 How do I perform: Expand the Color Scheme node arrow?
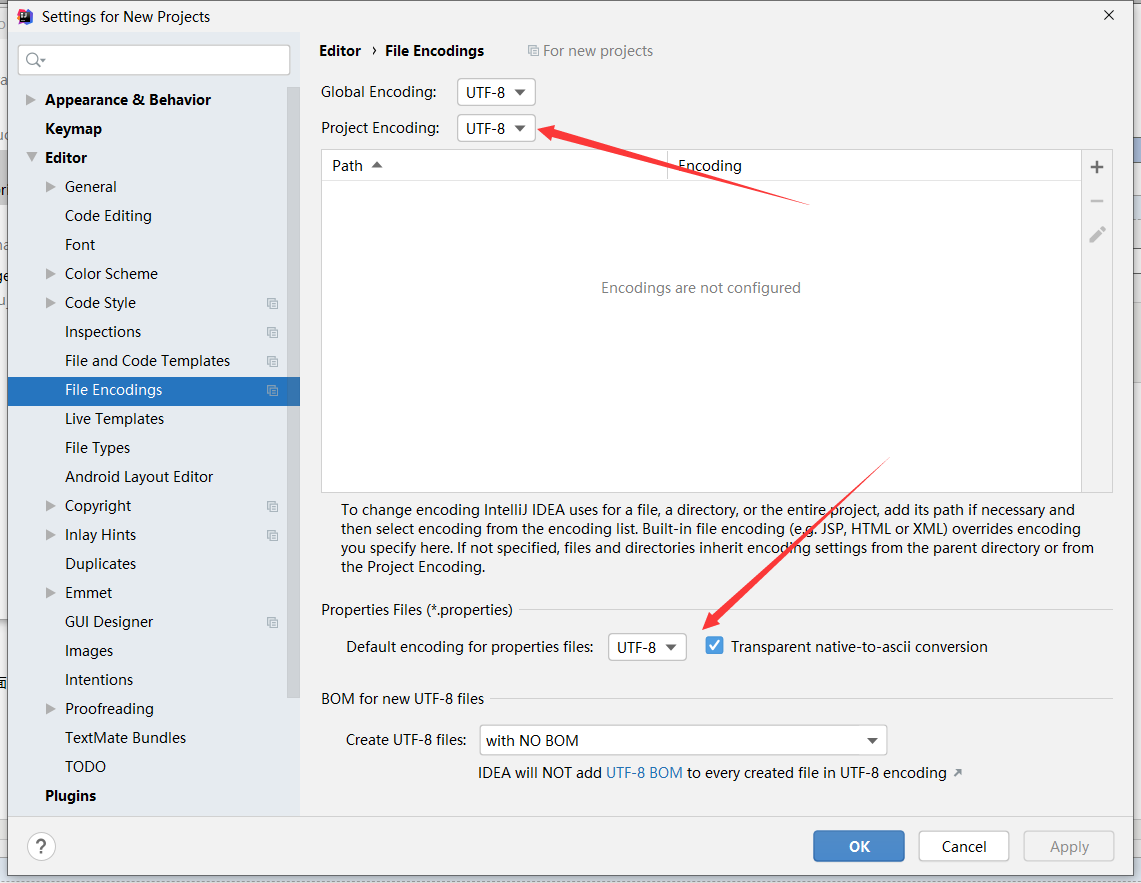[50, 274]
